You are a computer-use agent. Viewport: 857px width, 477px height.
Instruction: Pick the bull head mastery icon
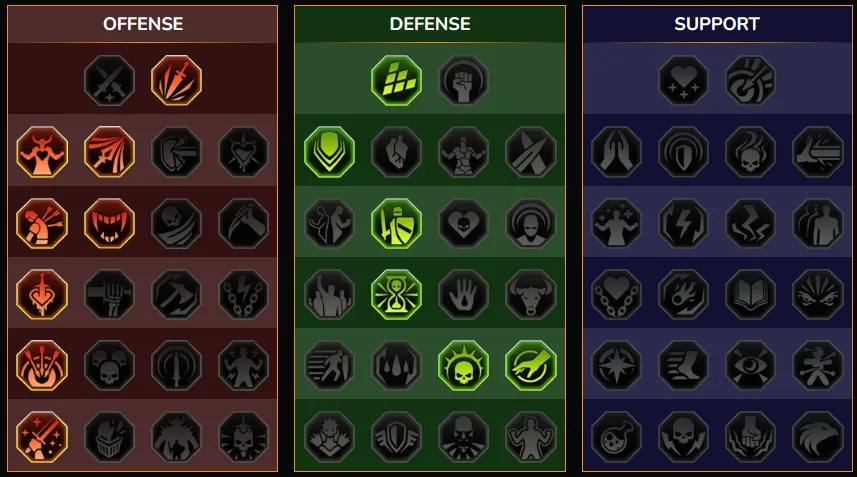[x=531, y=295]
